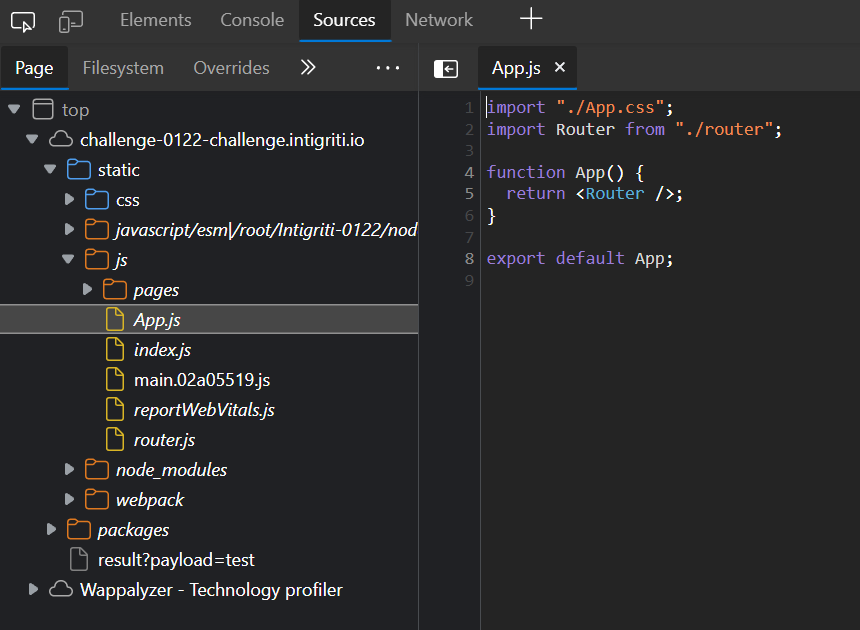Switch to the Network tab

click(x=438, y=20)
